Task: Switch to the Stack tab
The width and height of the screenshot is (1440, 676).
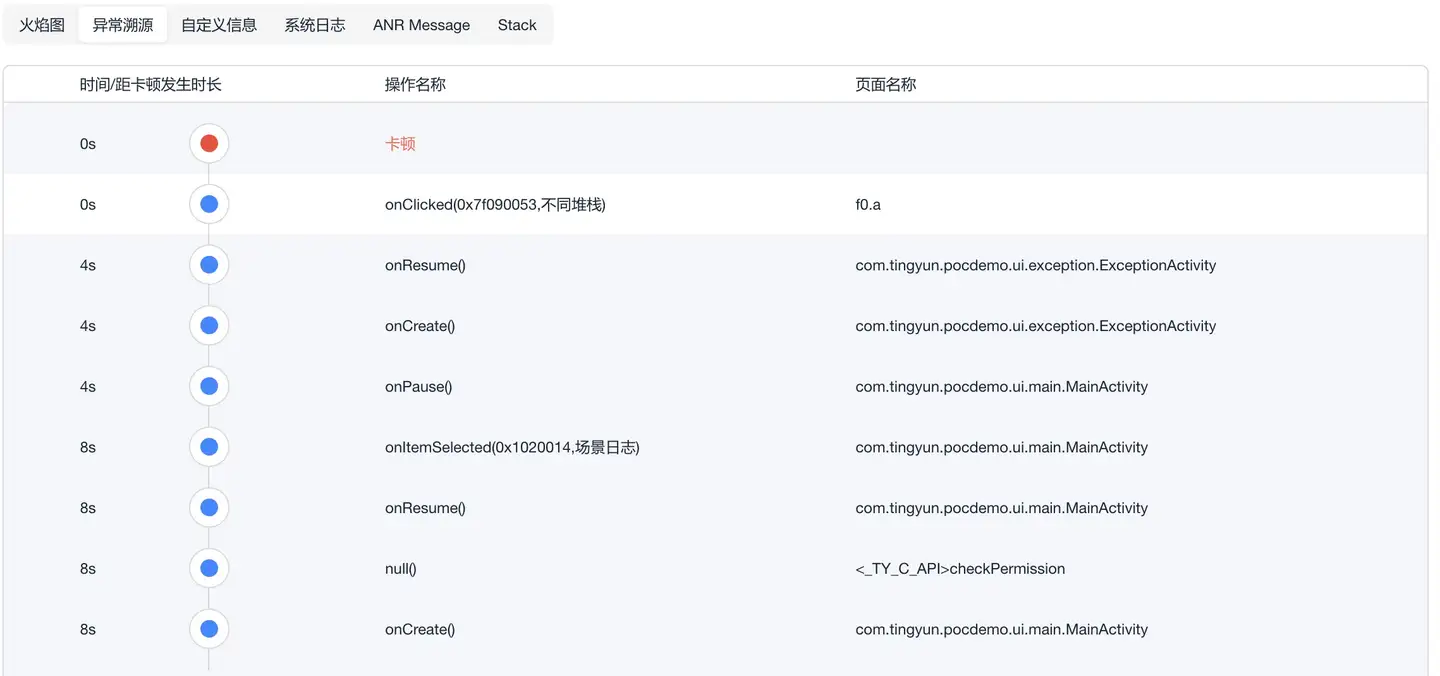Action: (x=517, y=25)
